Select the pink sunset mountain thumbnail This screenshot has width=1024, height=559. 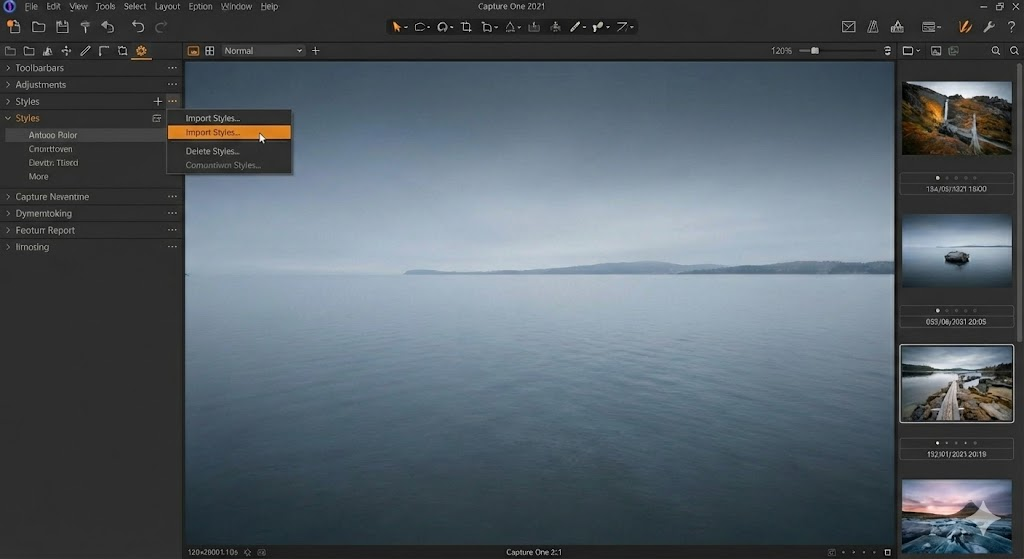[957, 517]
